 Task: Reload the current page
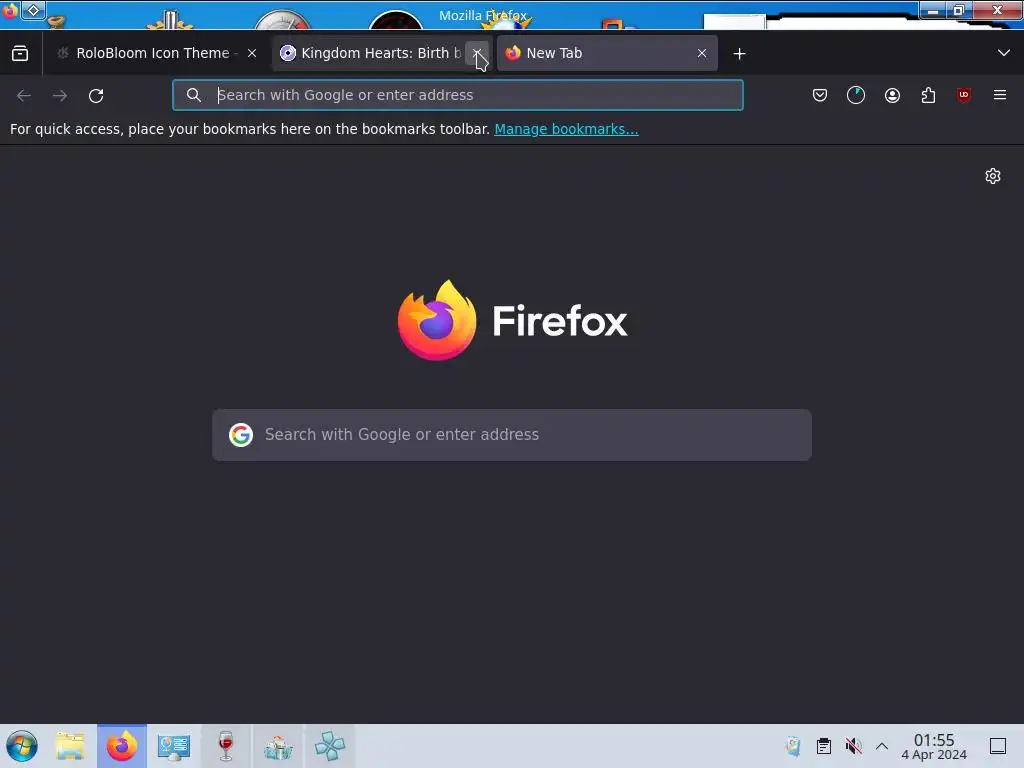click(96, 96)
